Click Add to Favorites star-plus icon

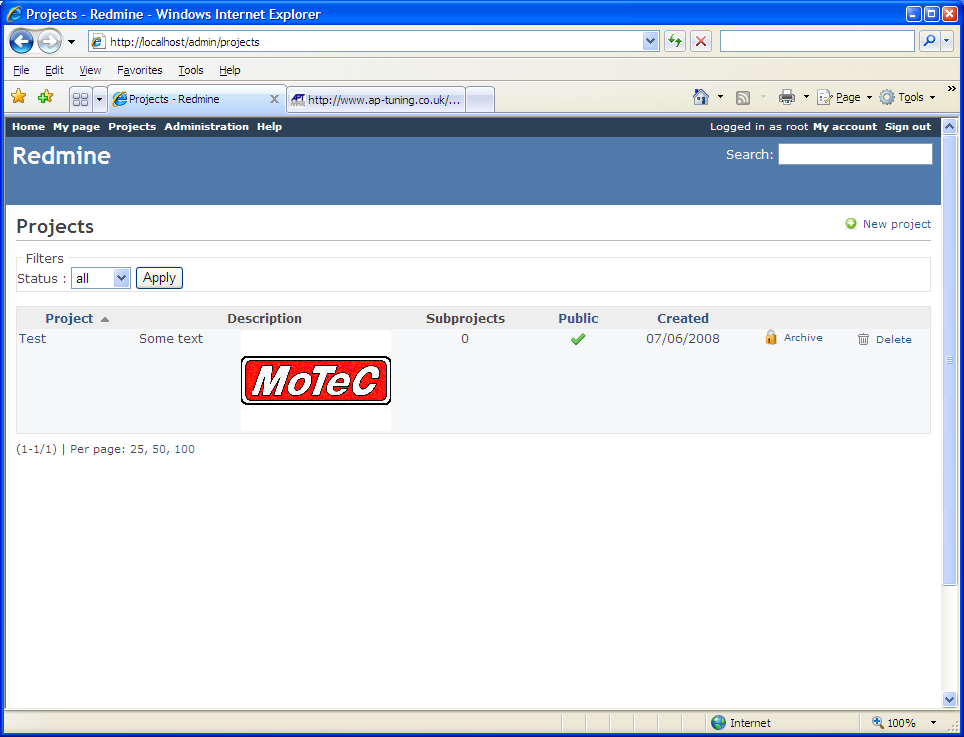[45, 97]
